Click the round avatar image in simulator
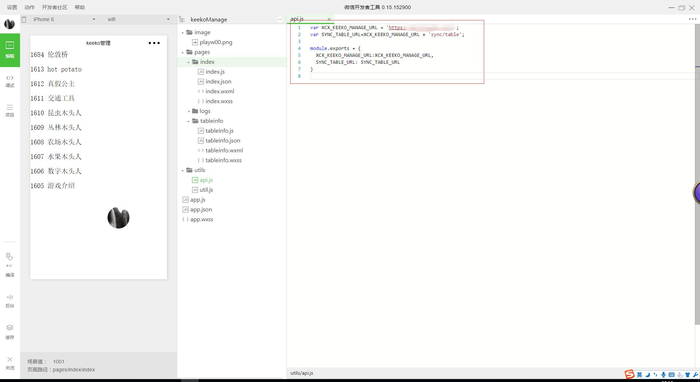Image resolution: width=700 pixels, height=382 pixels. 118,218
